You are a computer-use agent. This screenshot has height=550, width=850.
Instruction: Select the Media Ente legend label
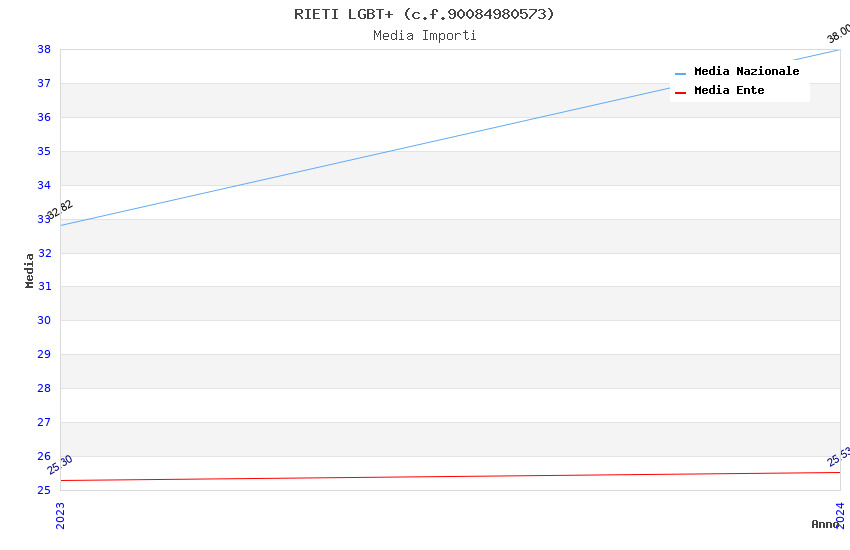pos(729,90)
